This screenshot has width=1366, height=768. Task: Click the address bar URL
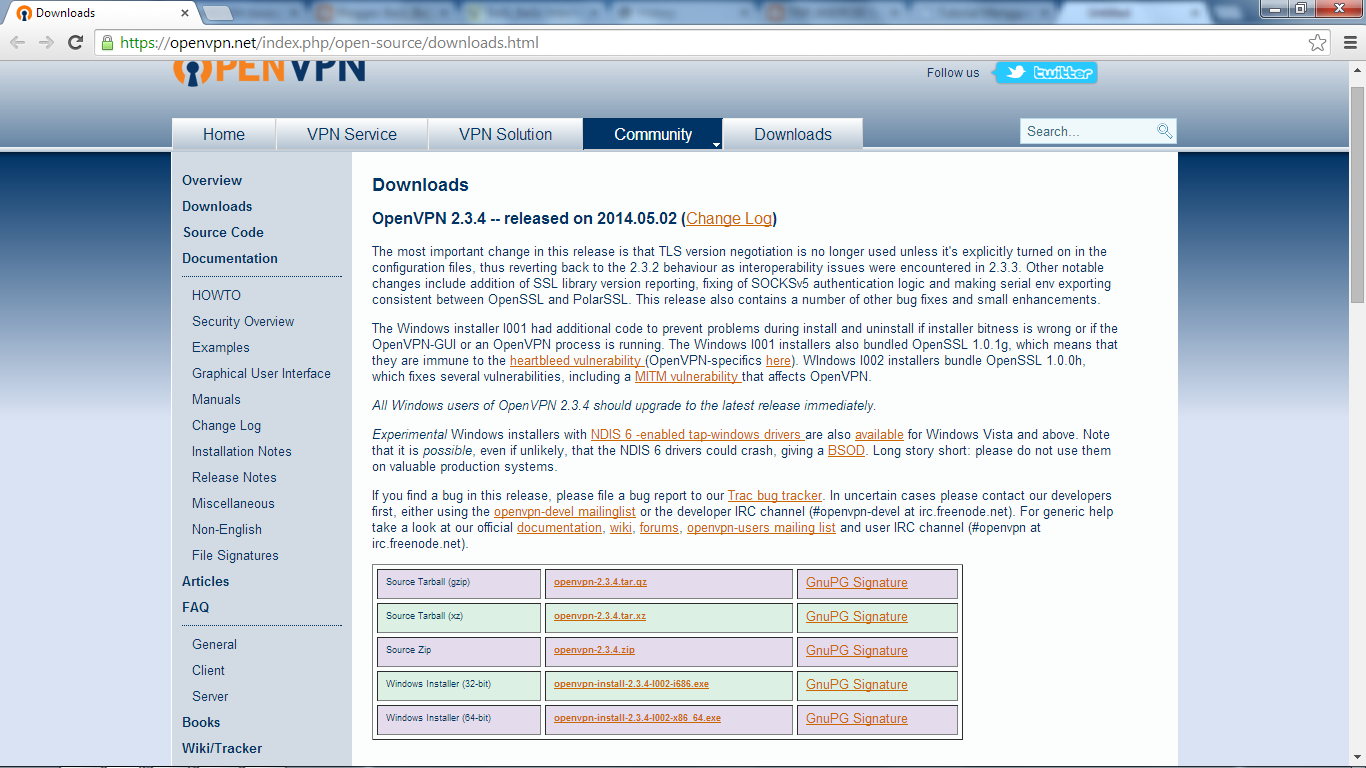click(330, 43)
